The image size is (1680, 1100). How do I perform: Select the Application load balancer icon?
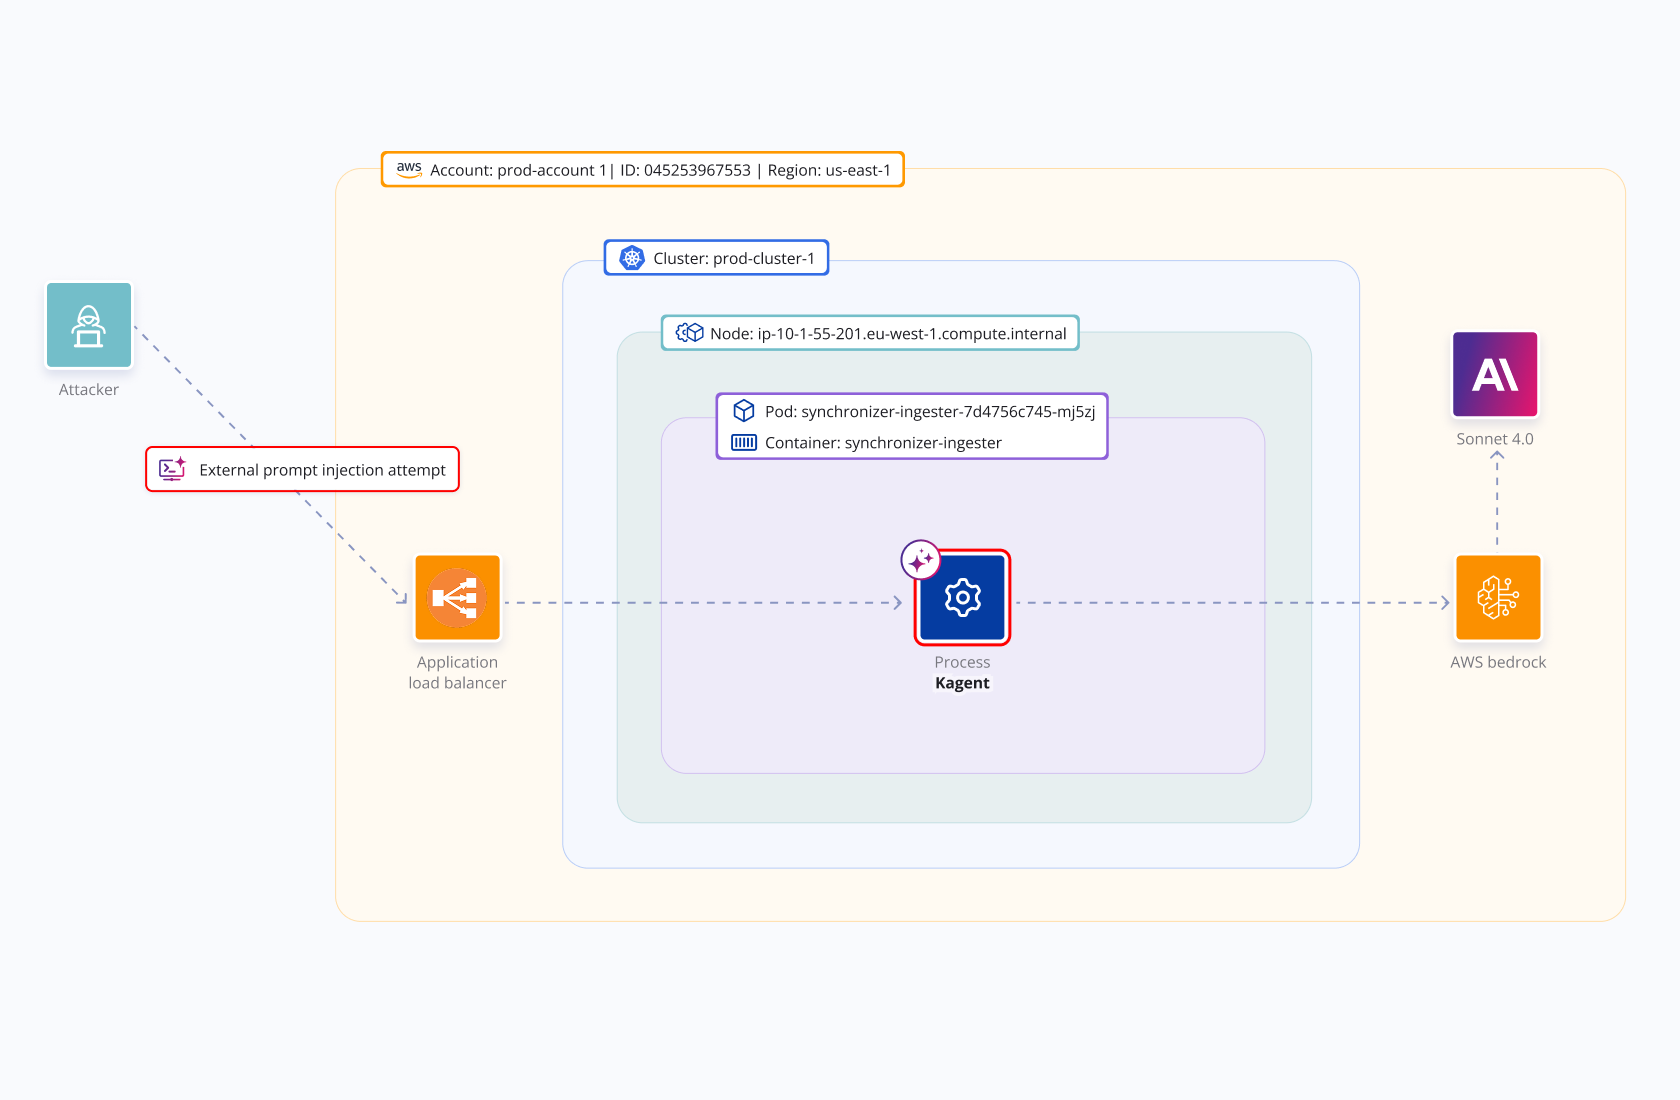457,598
